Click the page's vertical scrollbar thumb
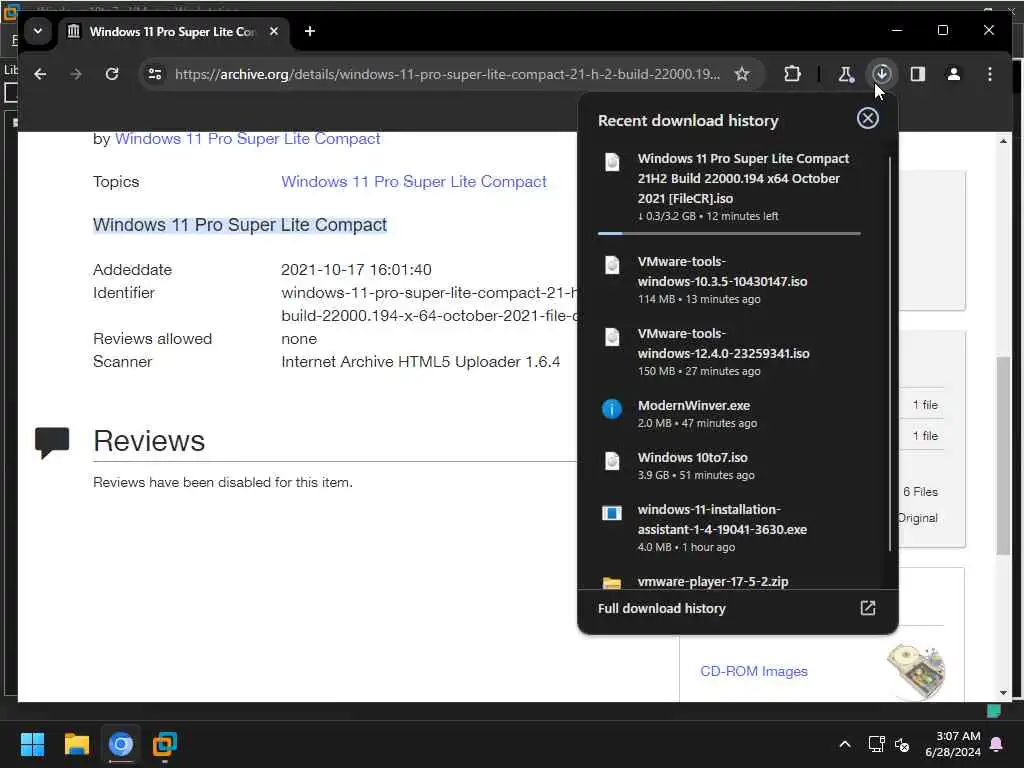This screenshot has width=1024, height=768. pos(1003,456)
